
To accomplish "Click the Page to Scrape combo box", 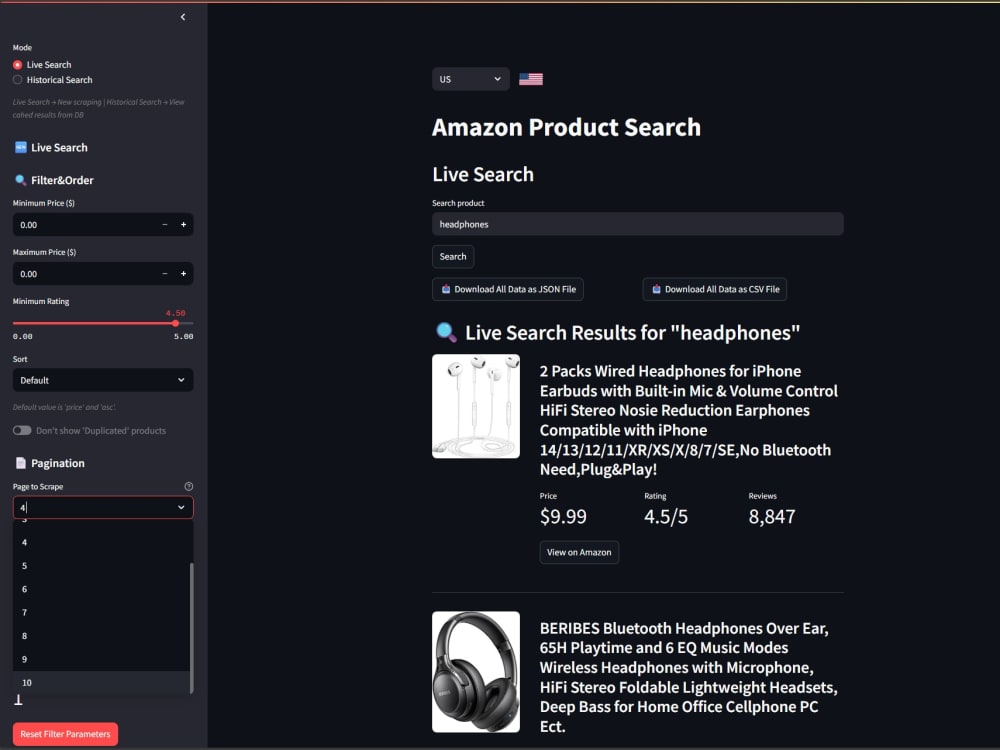I will [x=103, y=508].
